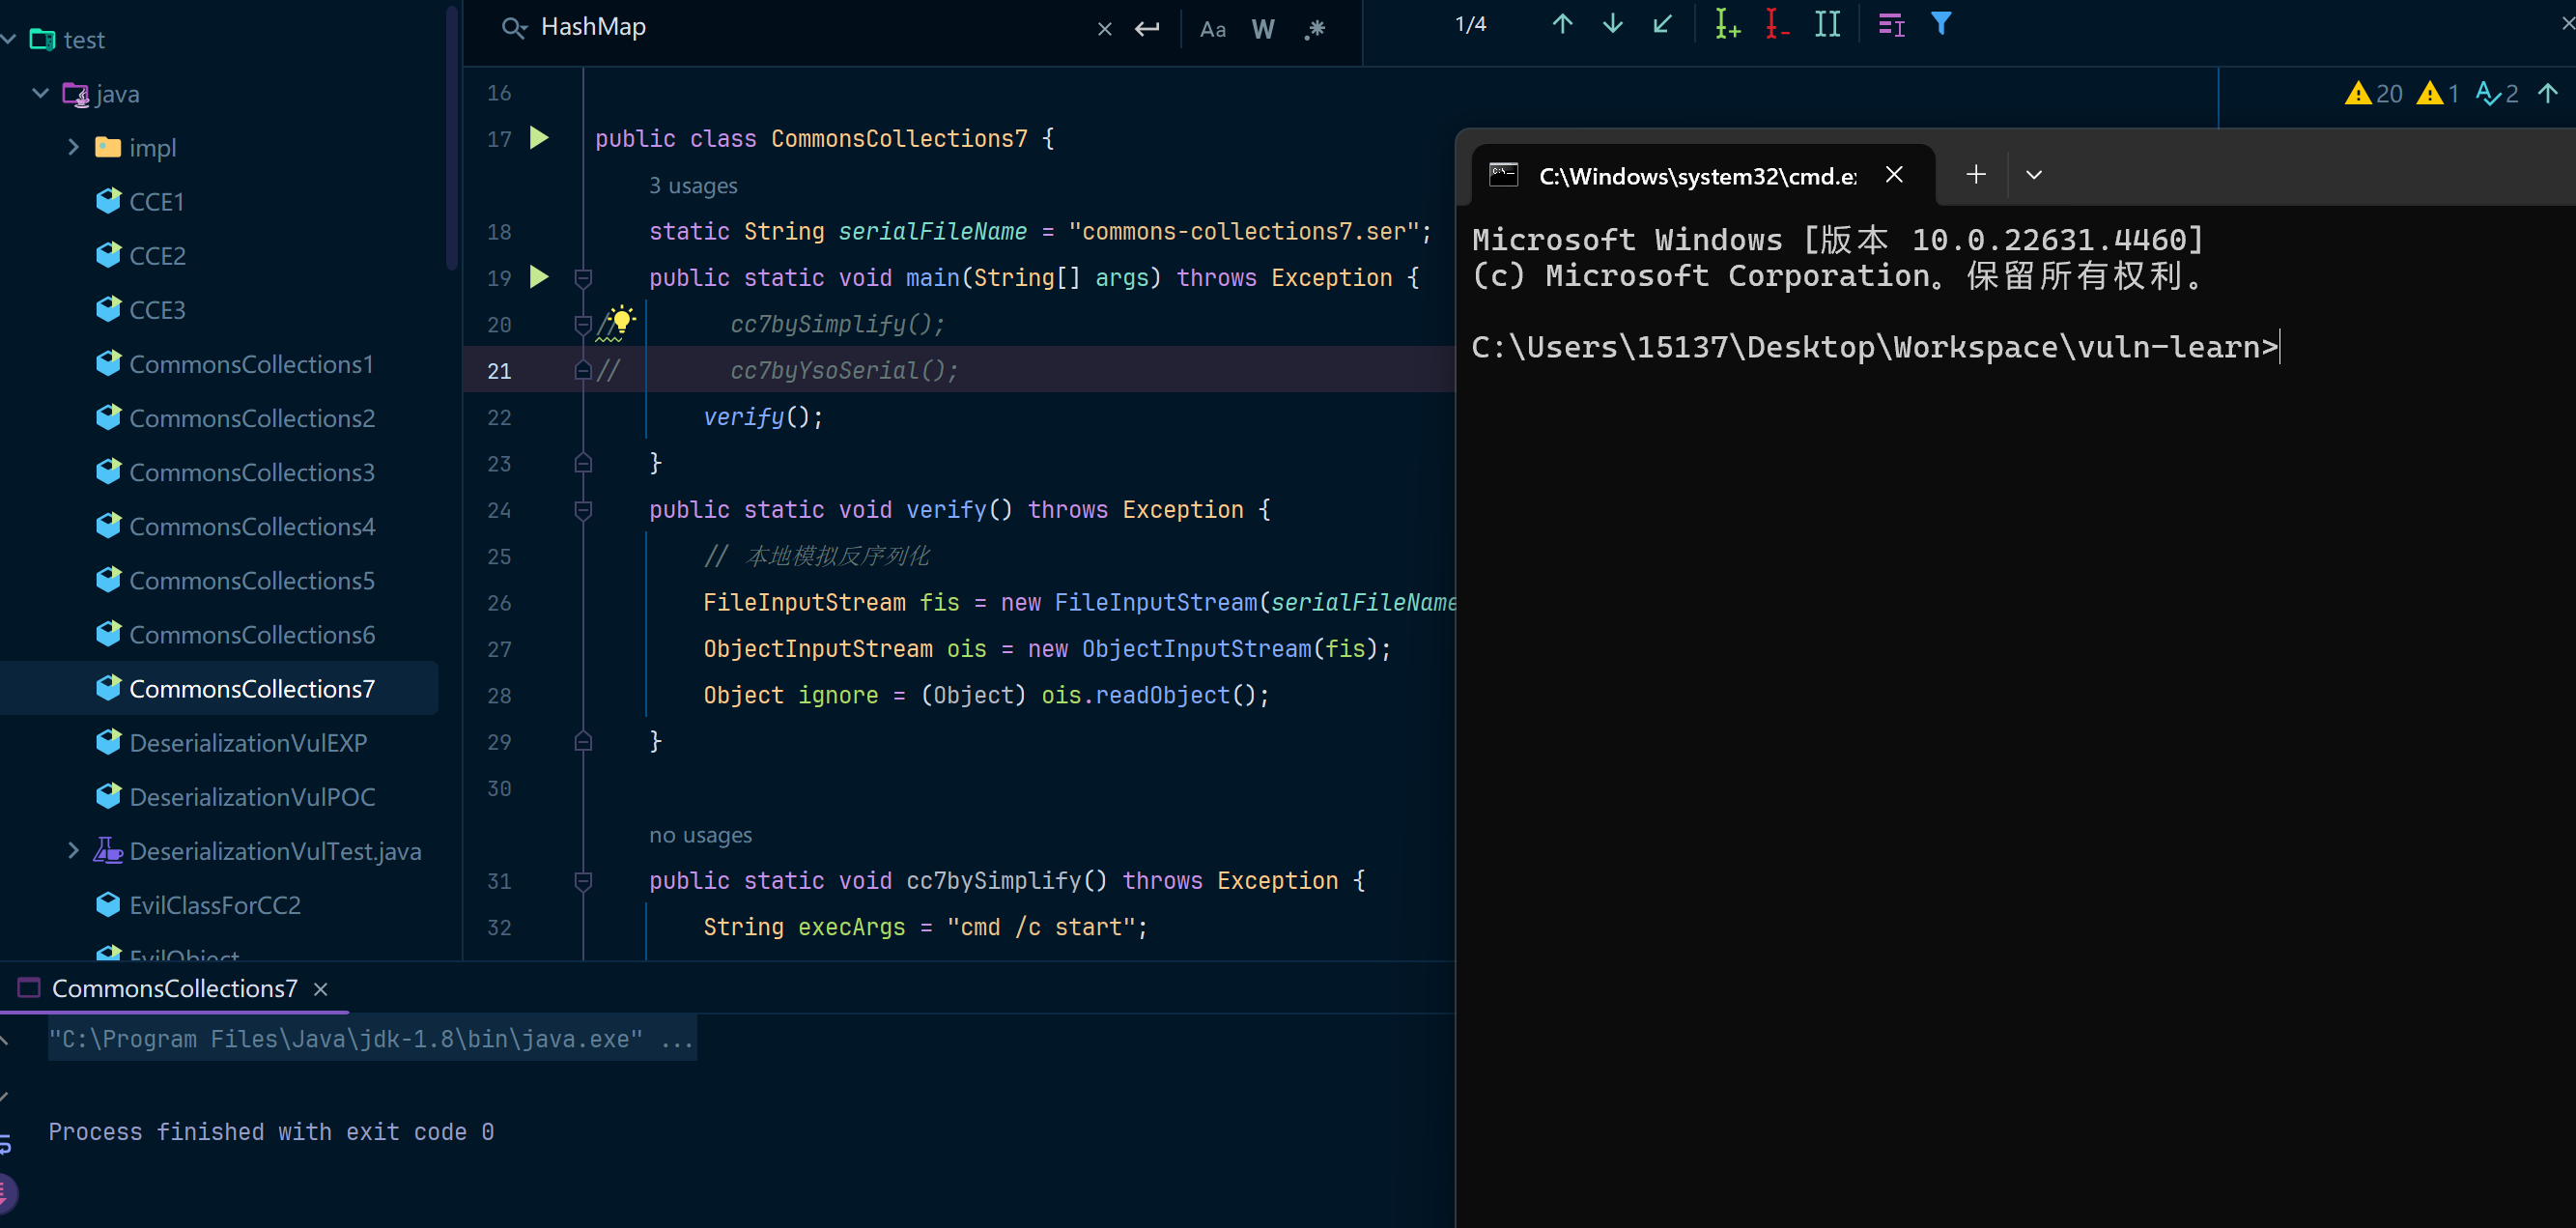This screenshot has height=1228, width=2576.
Task: Open CommonsCollections5 in the project tree
Action: tap(252, 580)
